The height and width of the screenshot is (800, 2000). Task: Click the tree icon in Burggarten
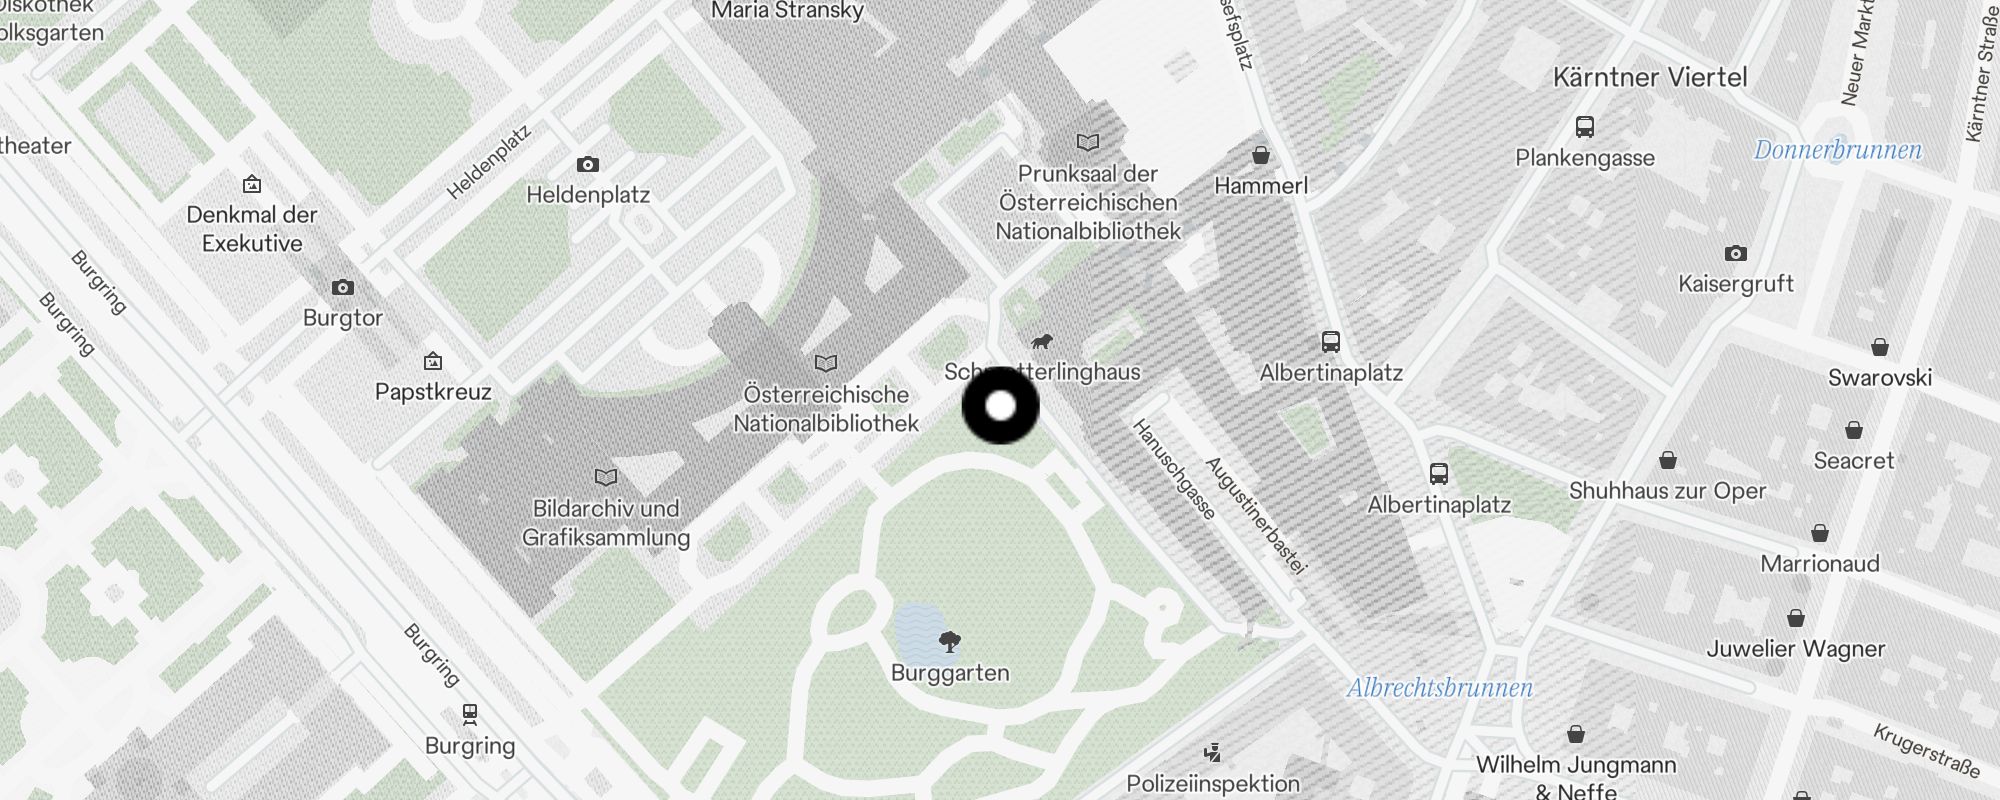950,641
